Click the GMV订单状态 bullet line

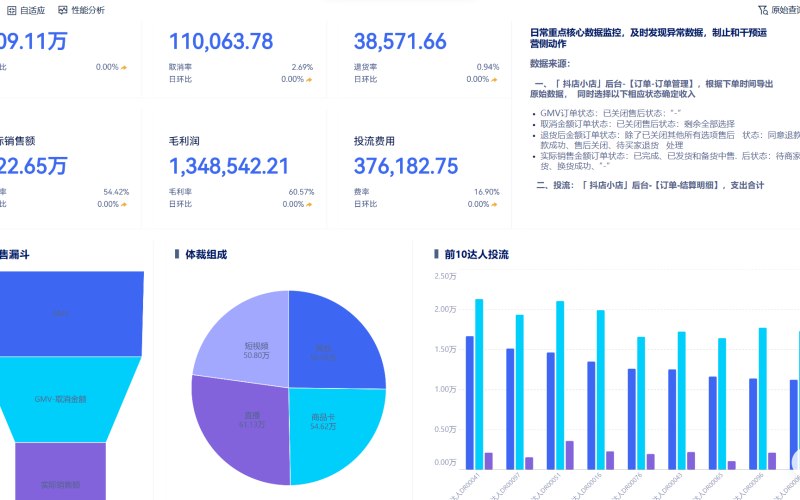[x=611, y=113]
